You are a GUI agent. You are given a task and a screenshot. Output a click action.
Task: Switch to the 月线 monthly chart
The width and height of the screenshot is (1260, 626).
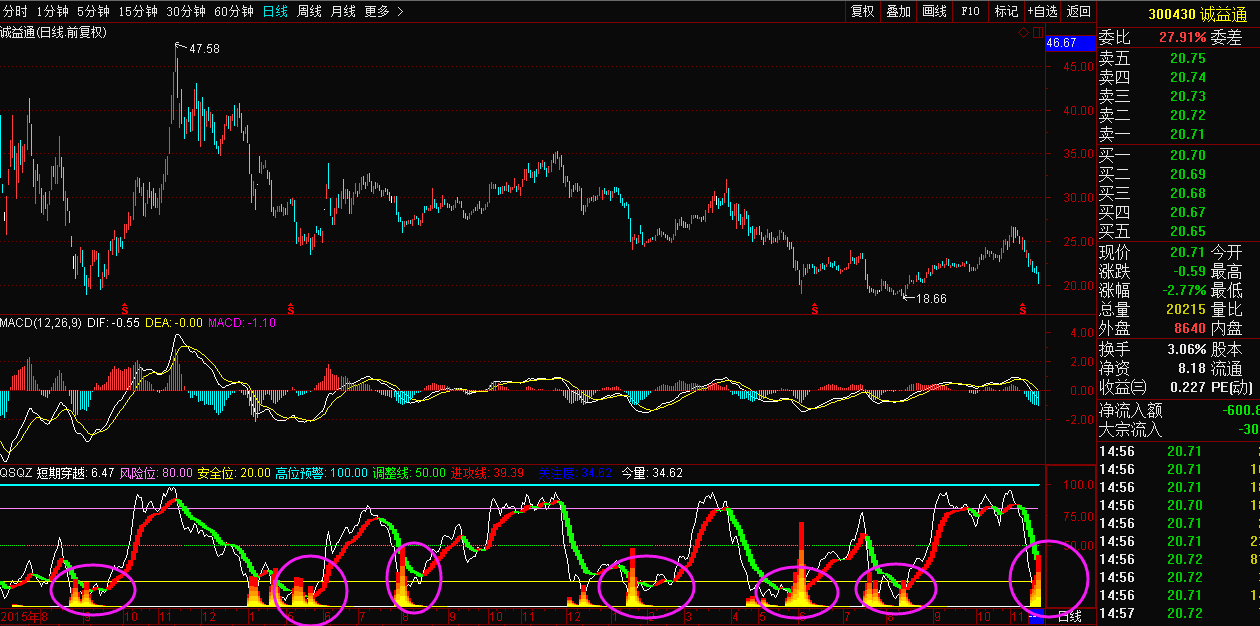pos(343,11)
